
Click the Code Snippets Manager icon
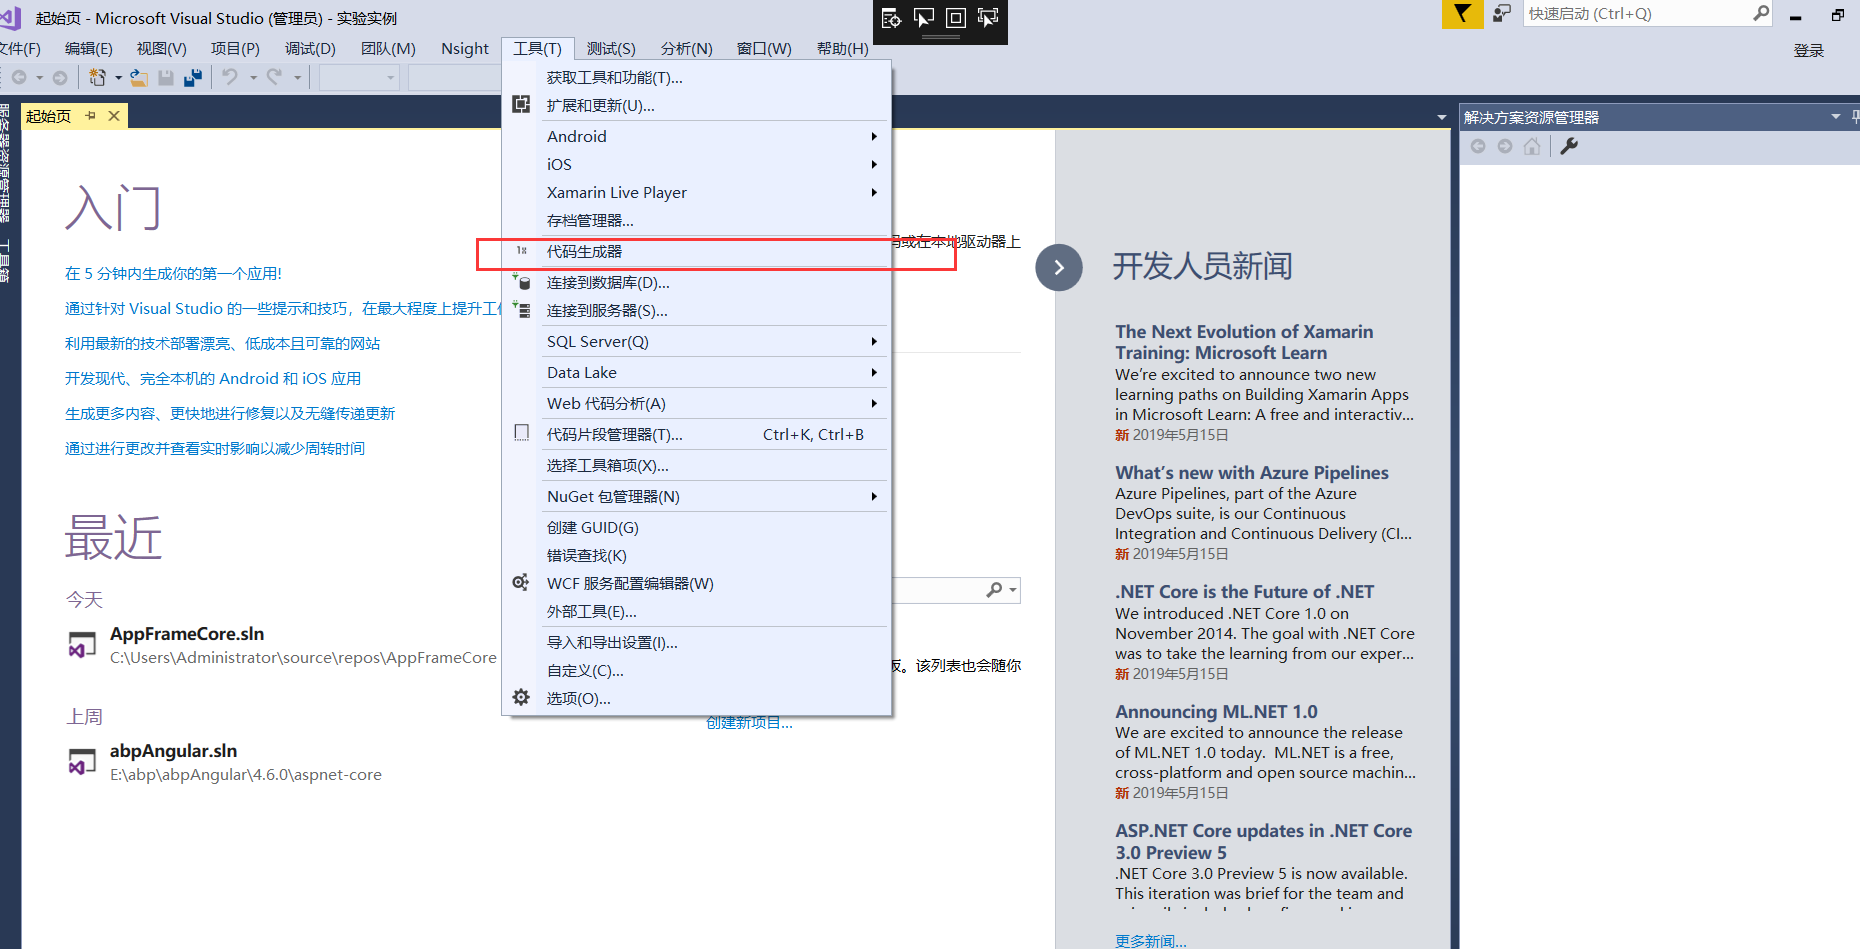tap(521, 433)
